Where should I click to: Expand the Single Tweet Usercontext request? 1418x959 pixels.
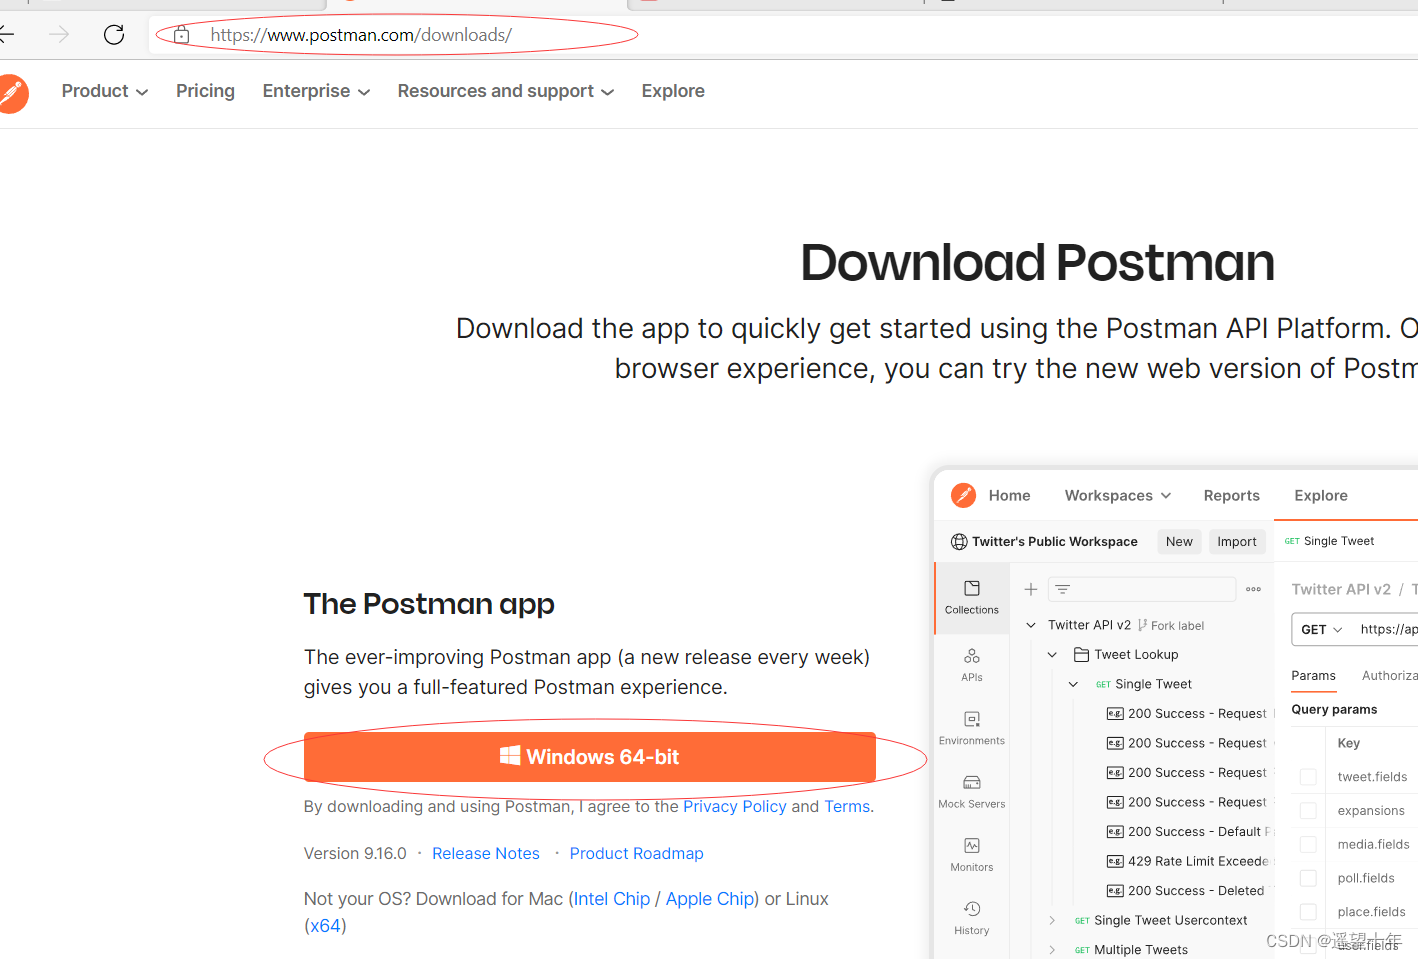pyautogui.click(x=1052, y=920)
